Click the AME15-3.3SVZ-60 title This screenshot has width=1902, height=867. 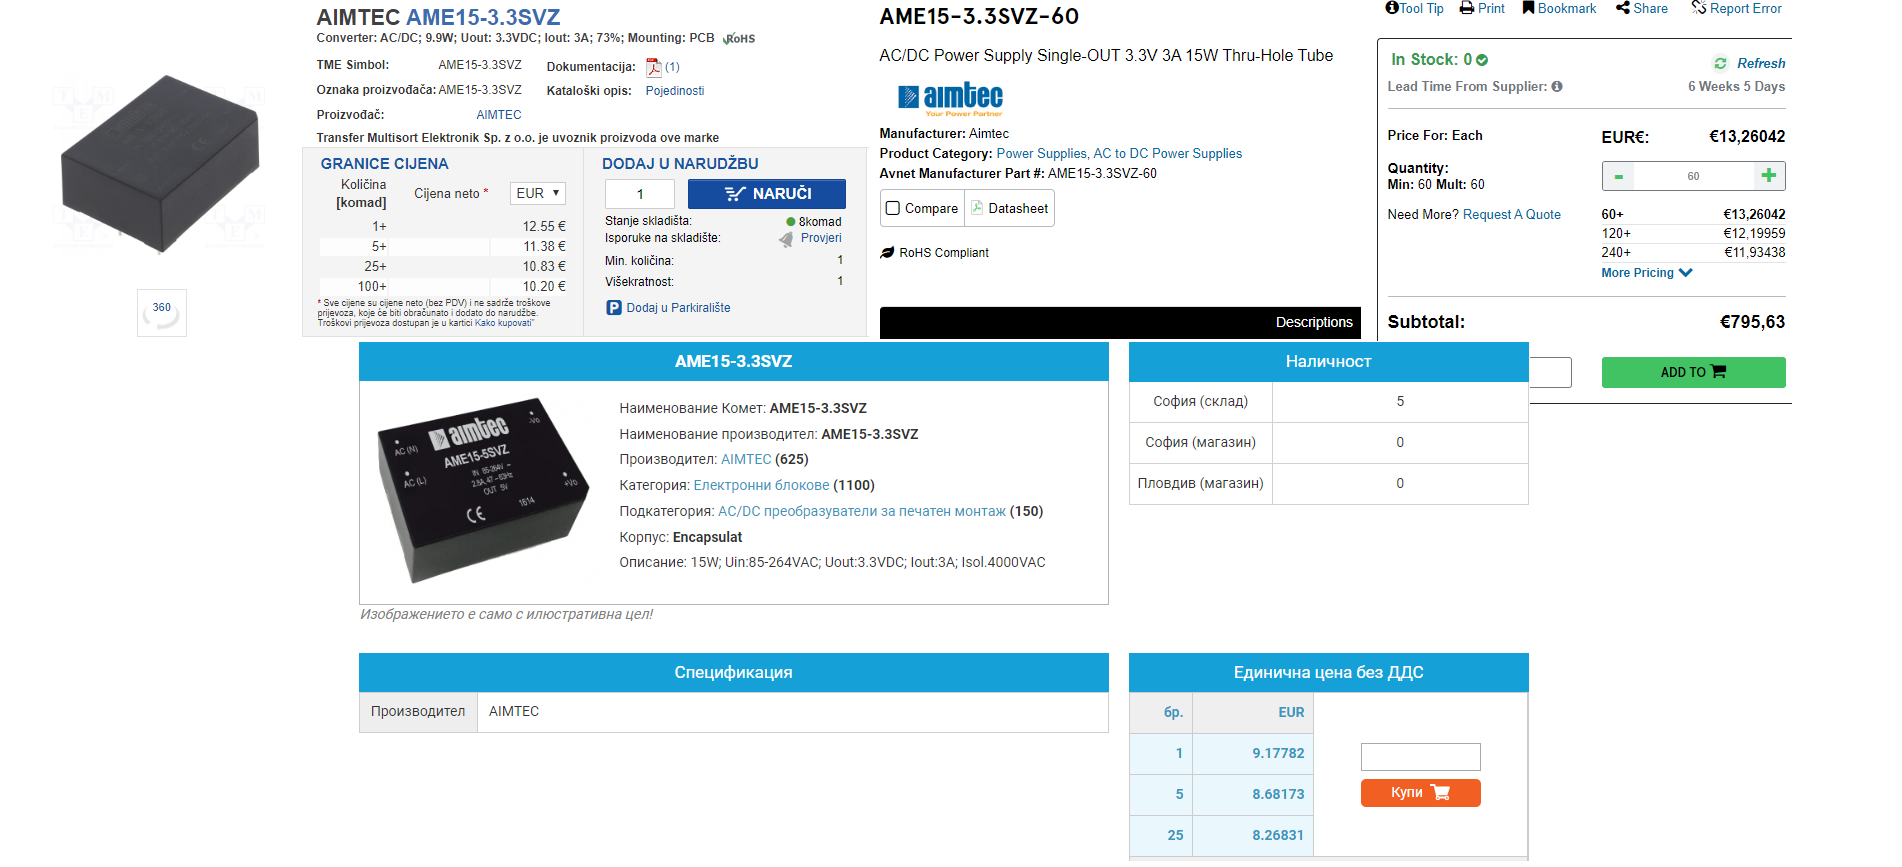click(x=979, y=17)
